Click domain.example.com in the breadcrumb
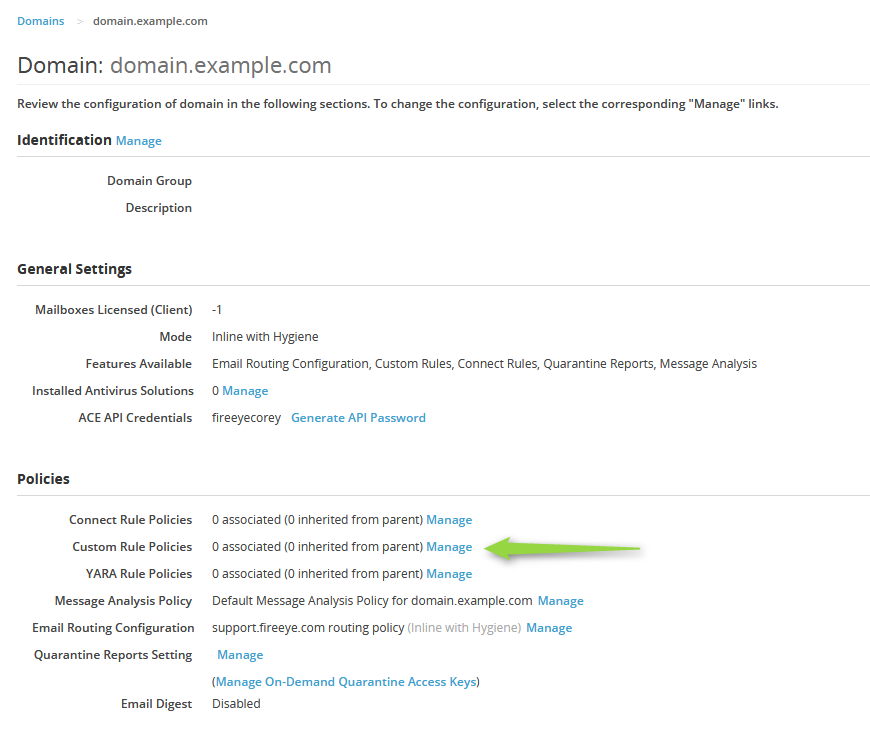This screenshot has width=870, height=742. pos(150,20)
